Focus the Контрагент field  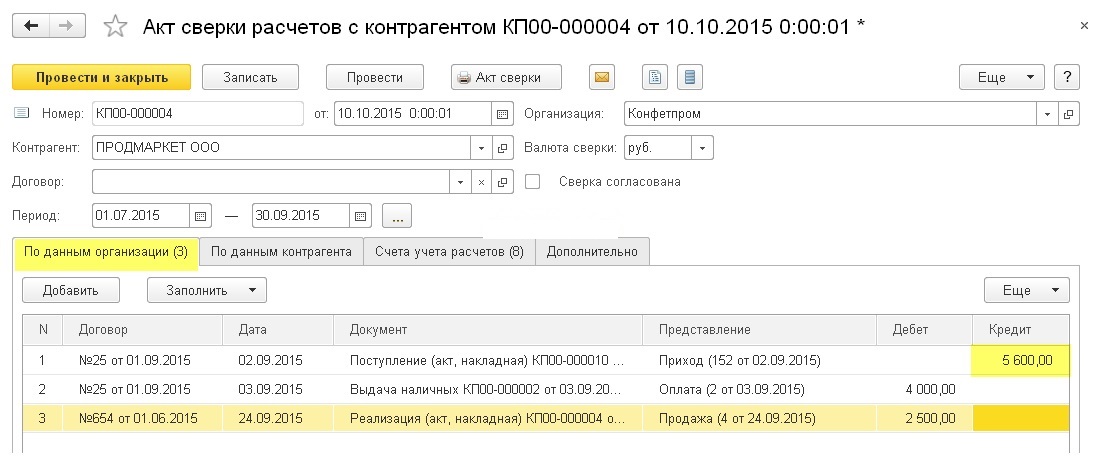point(281,148)
